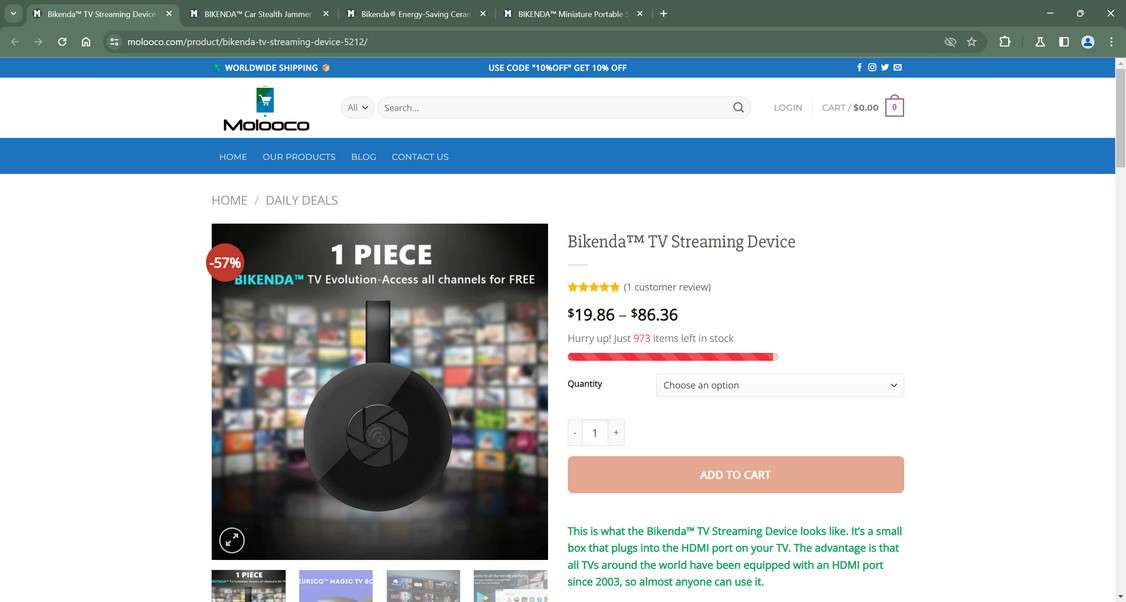This screenshot has width=1126, height=602.
Task: Bookmark this page with the star icon
Action: click(972, 42)
